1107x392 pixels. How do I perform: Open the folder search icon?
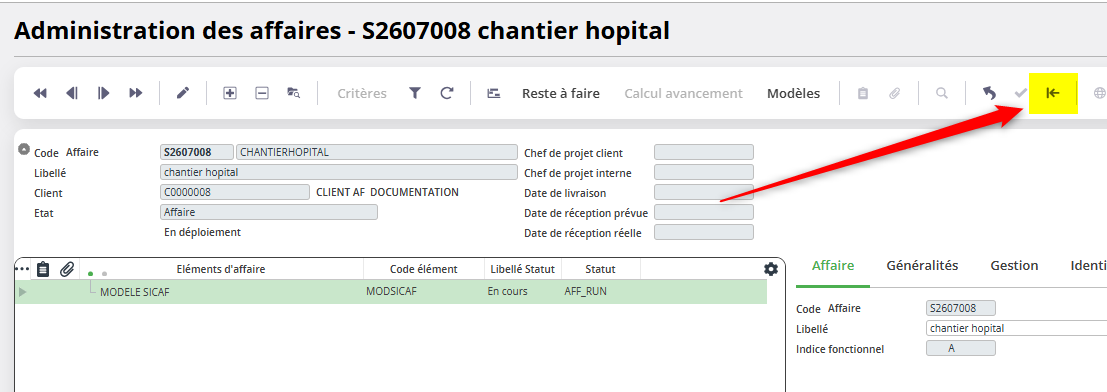click(294, 93)
